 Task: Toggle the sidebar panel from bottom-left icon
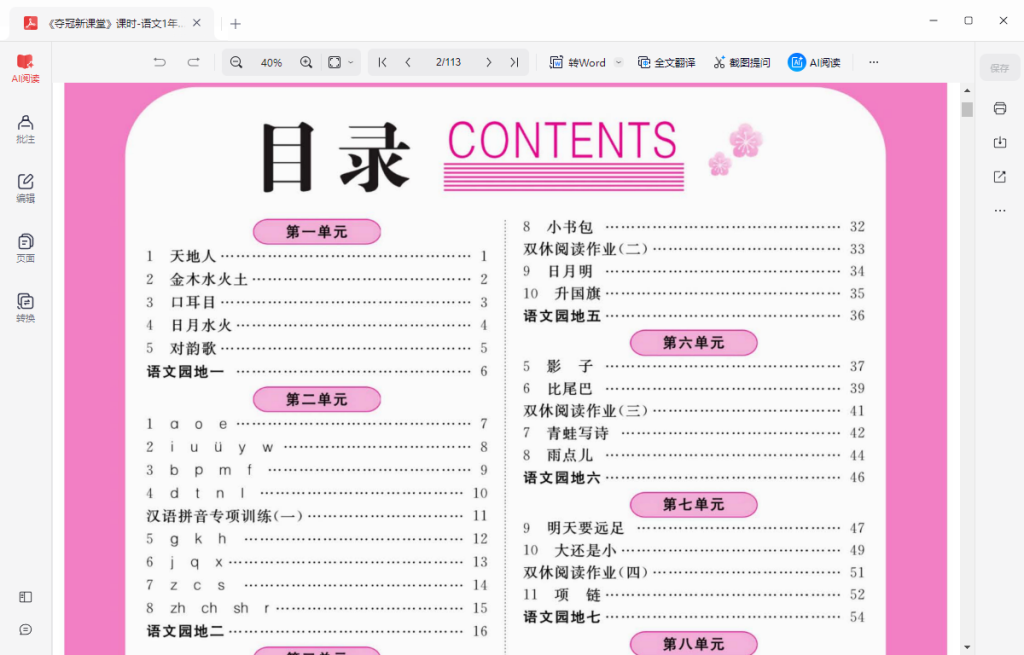[x=25, y=597]
